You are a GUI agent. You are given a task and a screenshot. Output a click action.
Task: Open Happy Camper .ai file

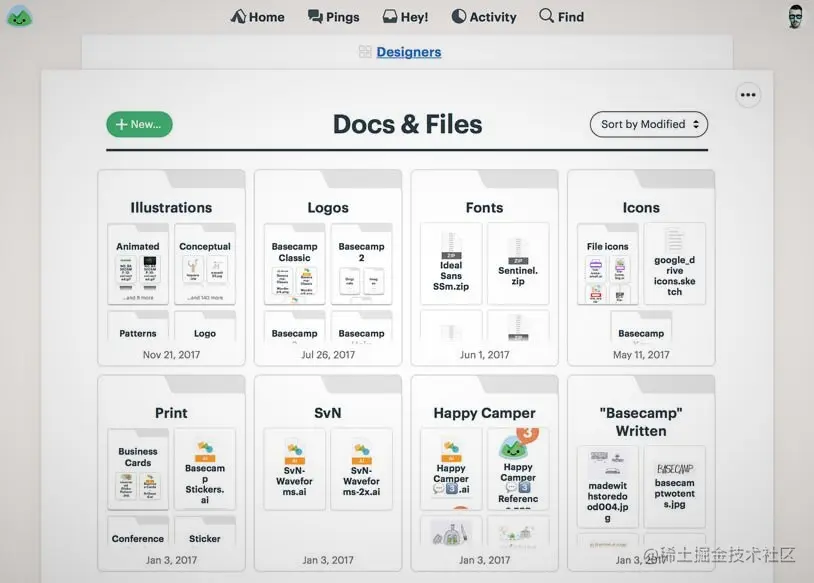pos(451,469)
